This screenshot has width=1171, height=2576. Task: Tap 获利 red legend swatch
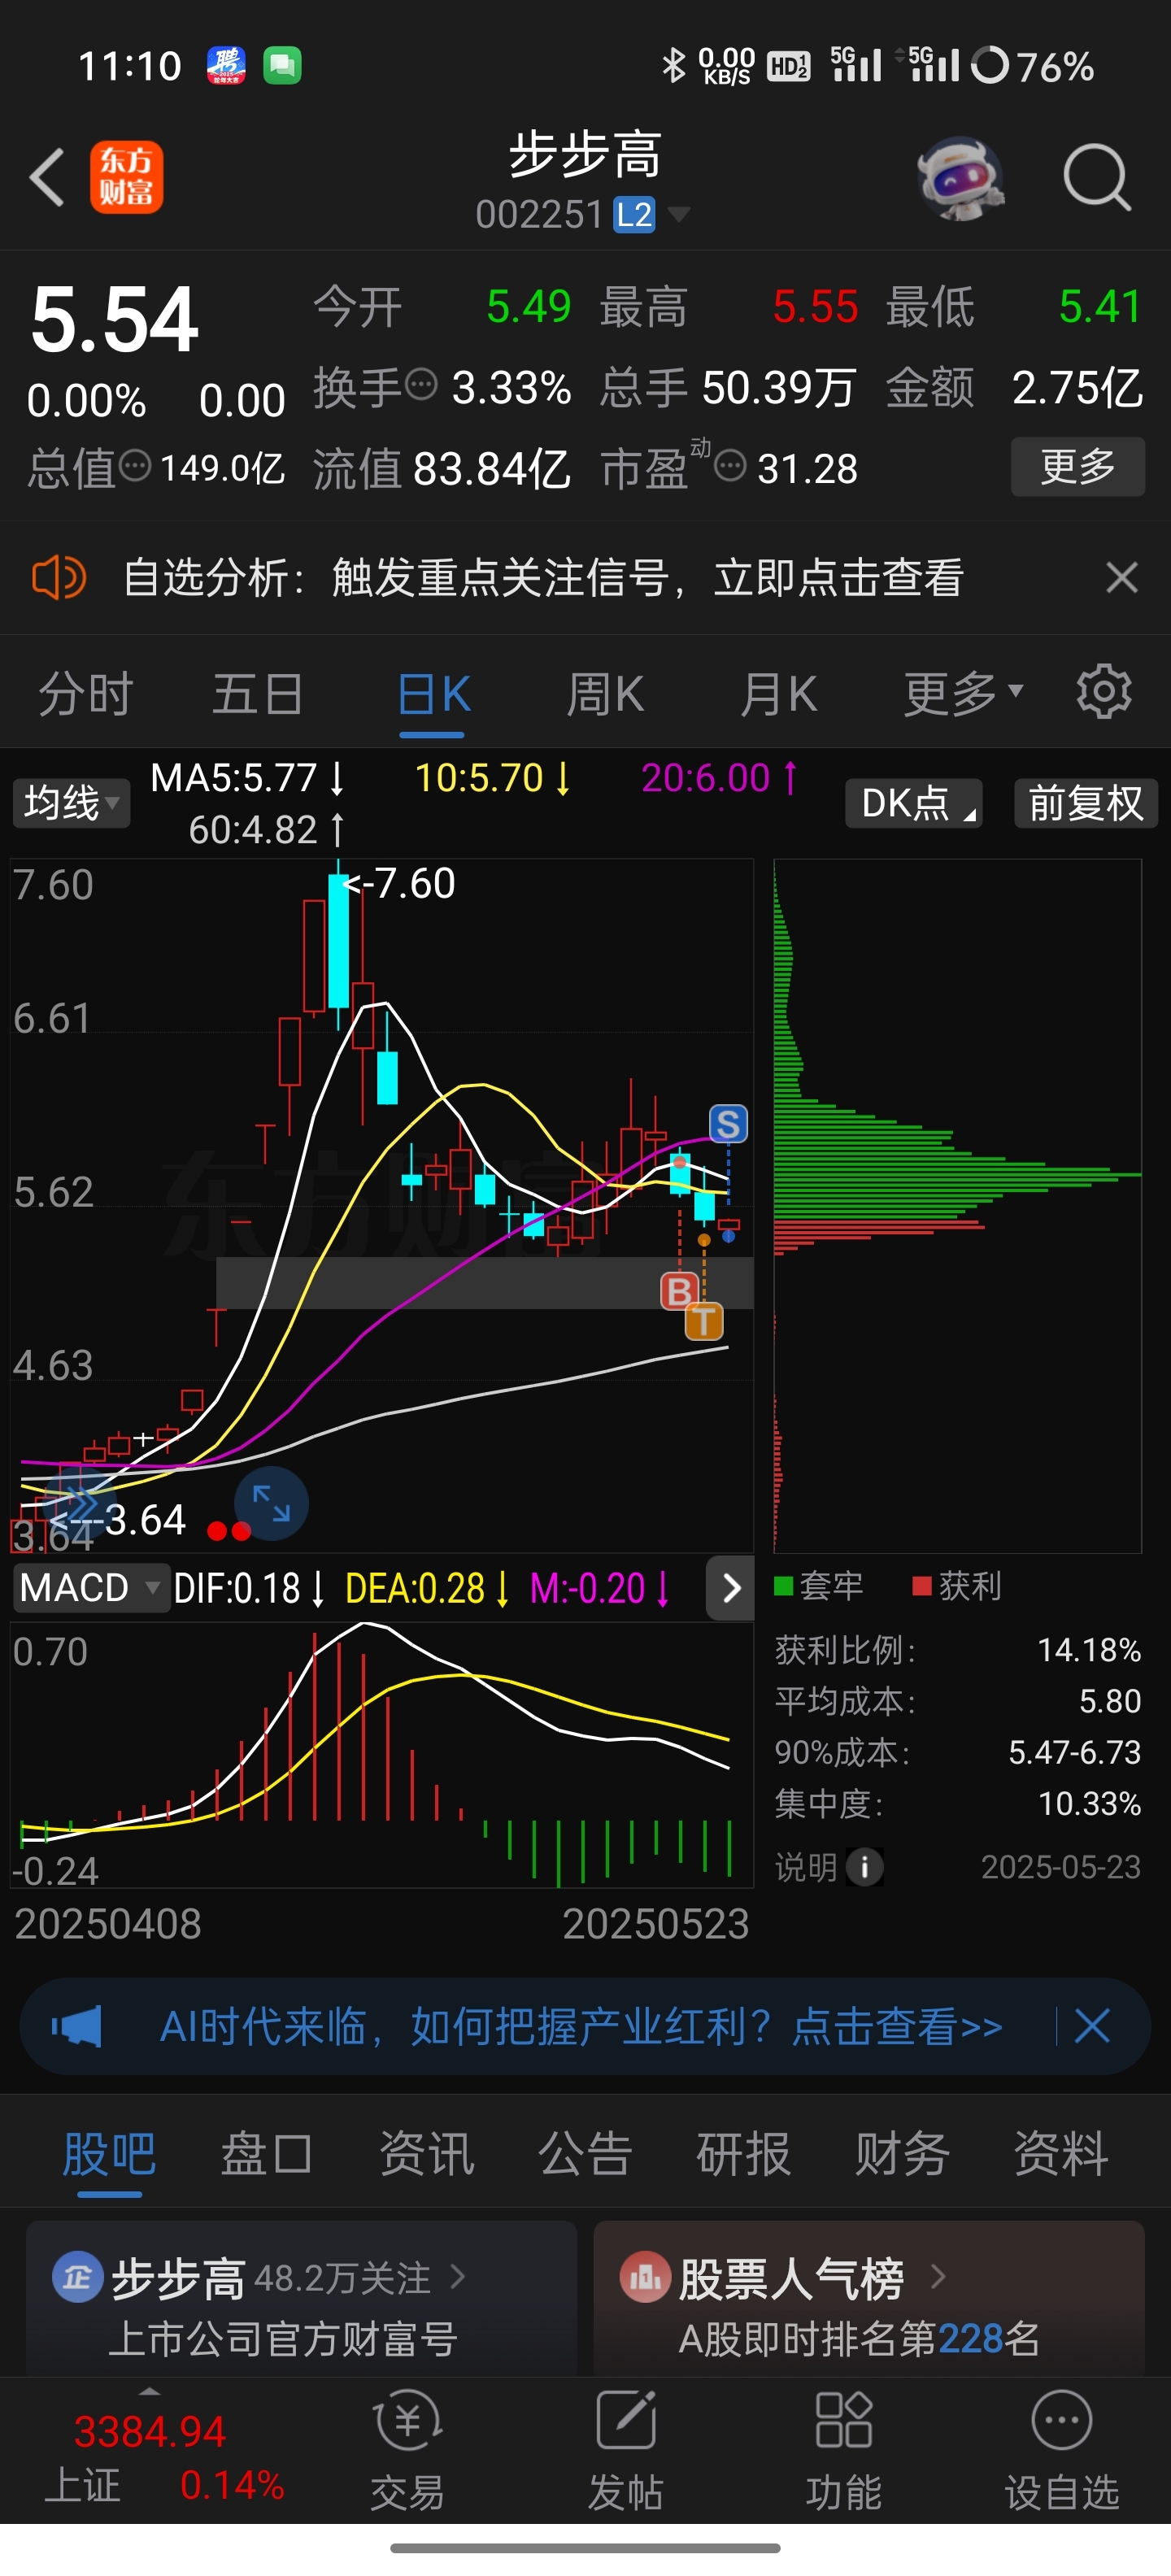(x=922, y=1585)
